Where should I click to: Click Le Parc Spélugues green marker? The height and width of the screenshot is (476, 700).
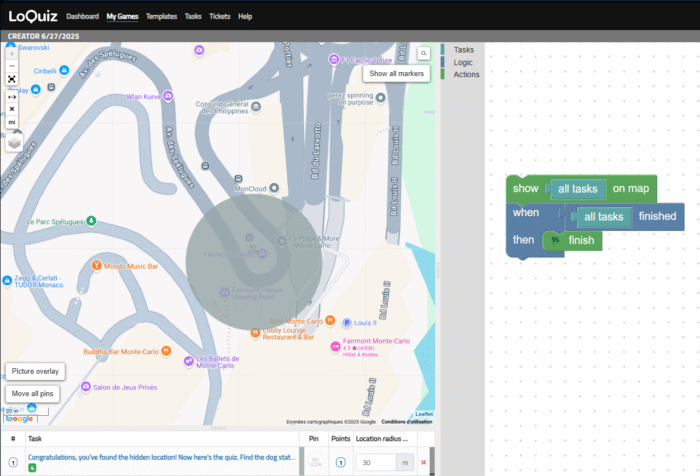click(x=92, y=221)
